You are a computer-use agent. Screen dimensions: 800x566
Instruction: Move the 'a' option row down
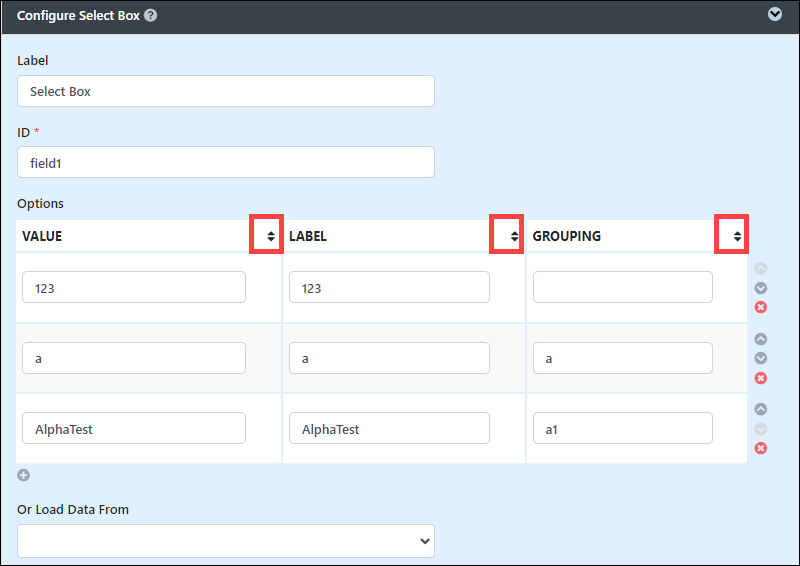click(761, 358)
